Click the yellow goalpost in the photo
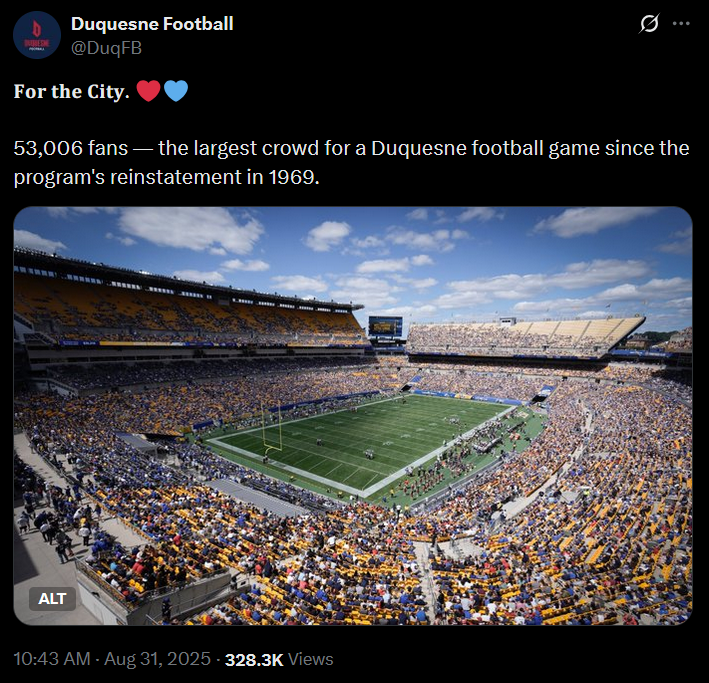709x683 pixels. (272, 427)
